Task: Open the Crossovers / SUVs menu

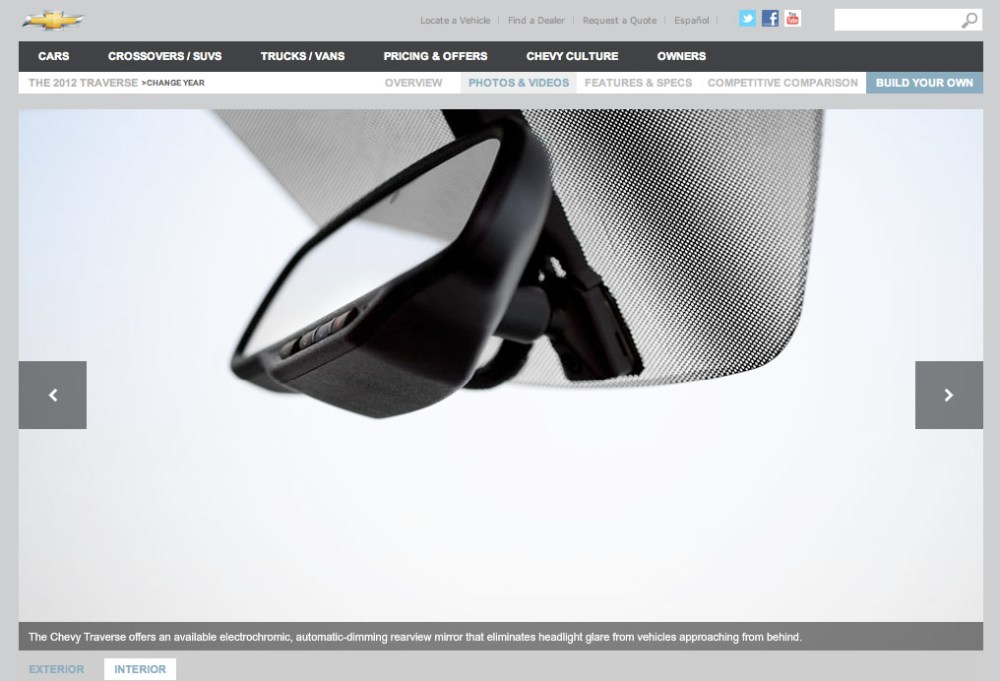Action: coord(165,56)
